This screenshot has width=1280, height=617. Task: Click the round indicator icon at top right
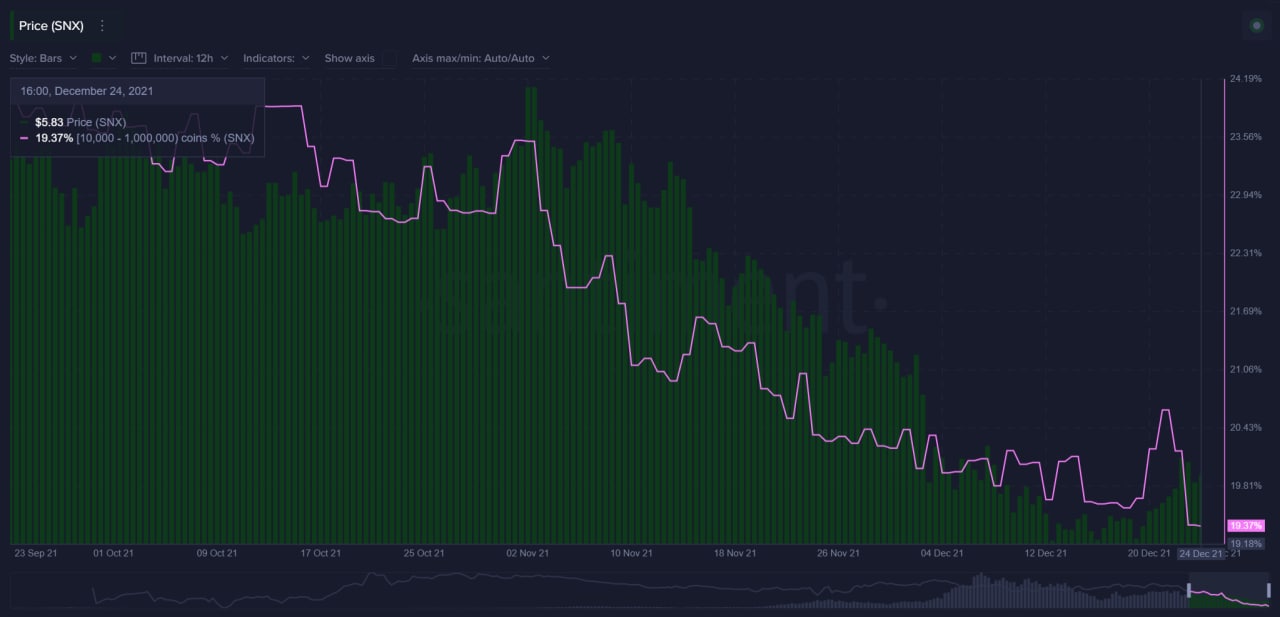coord(1257,26)
